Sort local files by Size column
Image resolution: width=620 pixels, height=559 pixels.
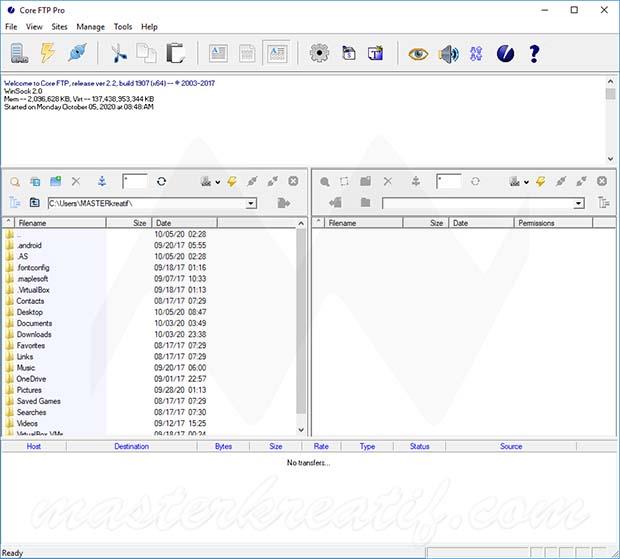(129, 223)
